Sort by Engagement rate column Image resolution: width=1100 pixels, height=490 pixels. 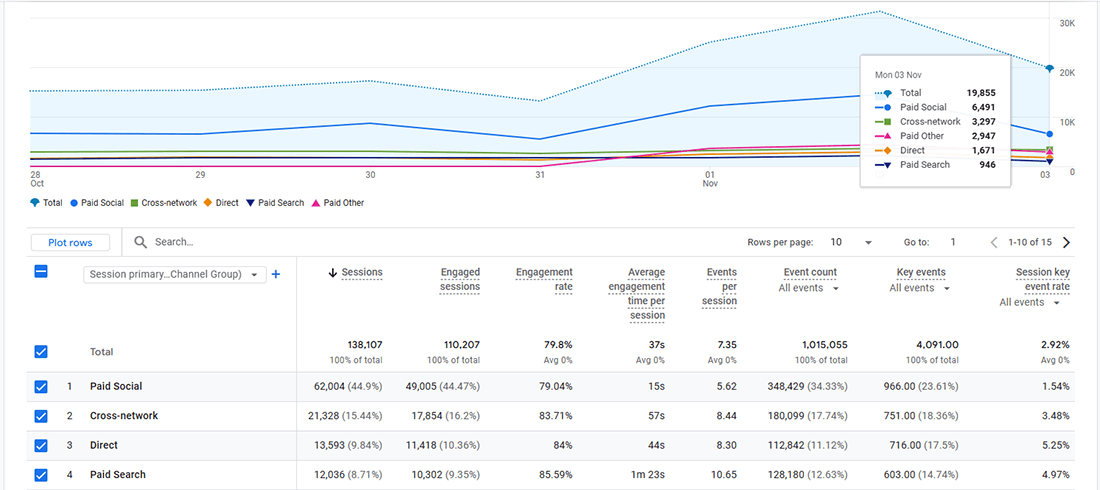click(x=544, y=279)
